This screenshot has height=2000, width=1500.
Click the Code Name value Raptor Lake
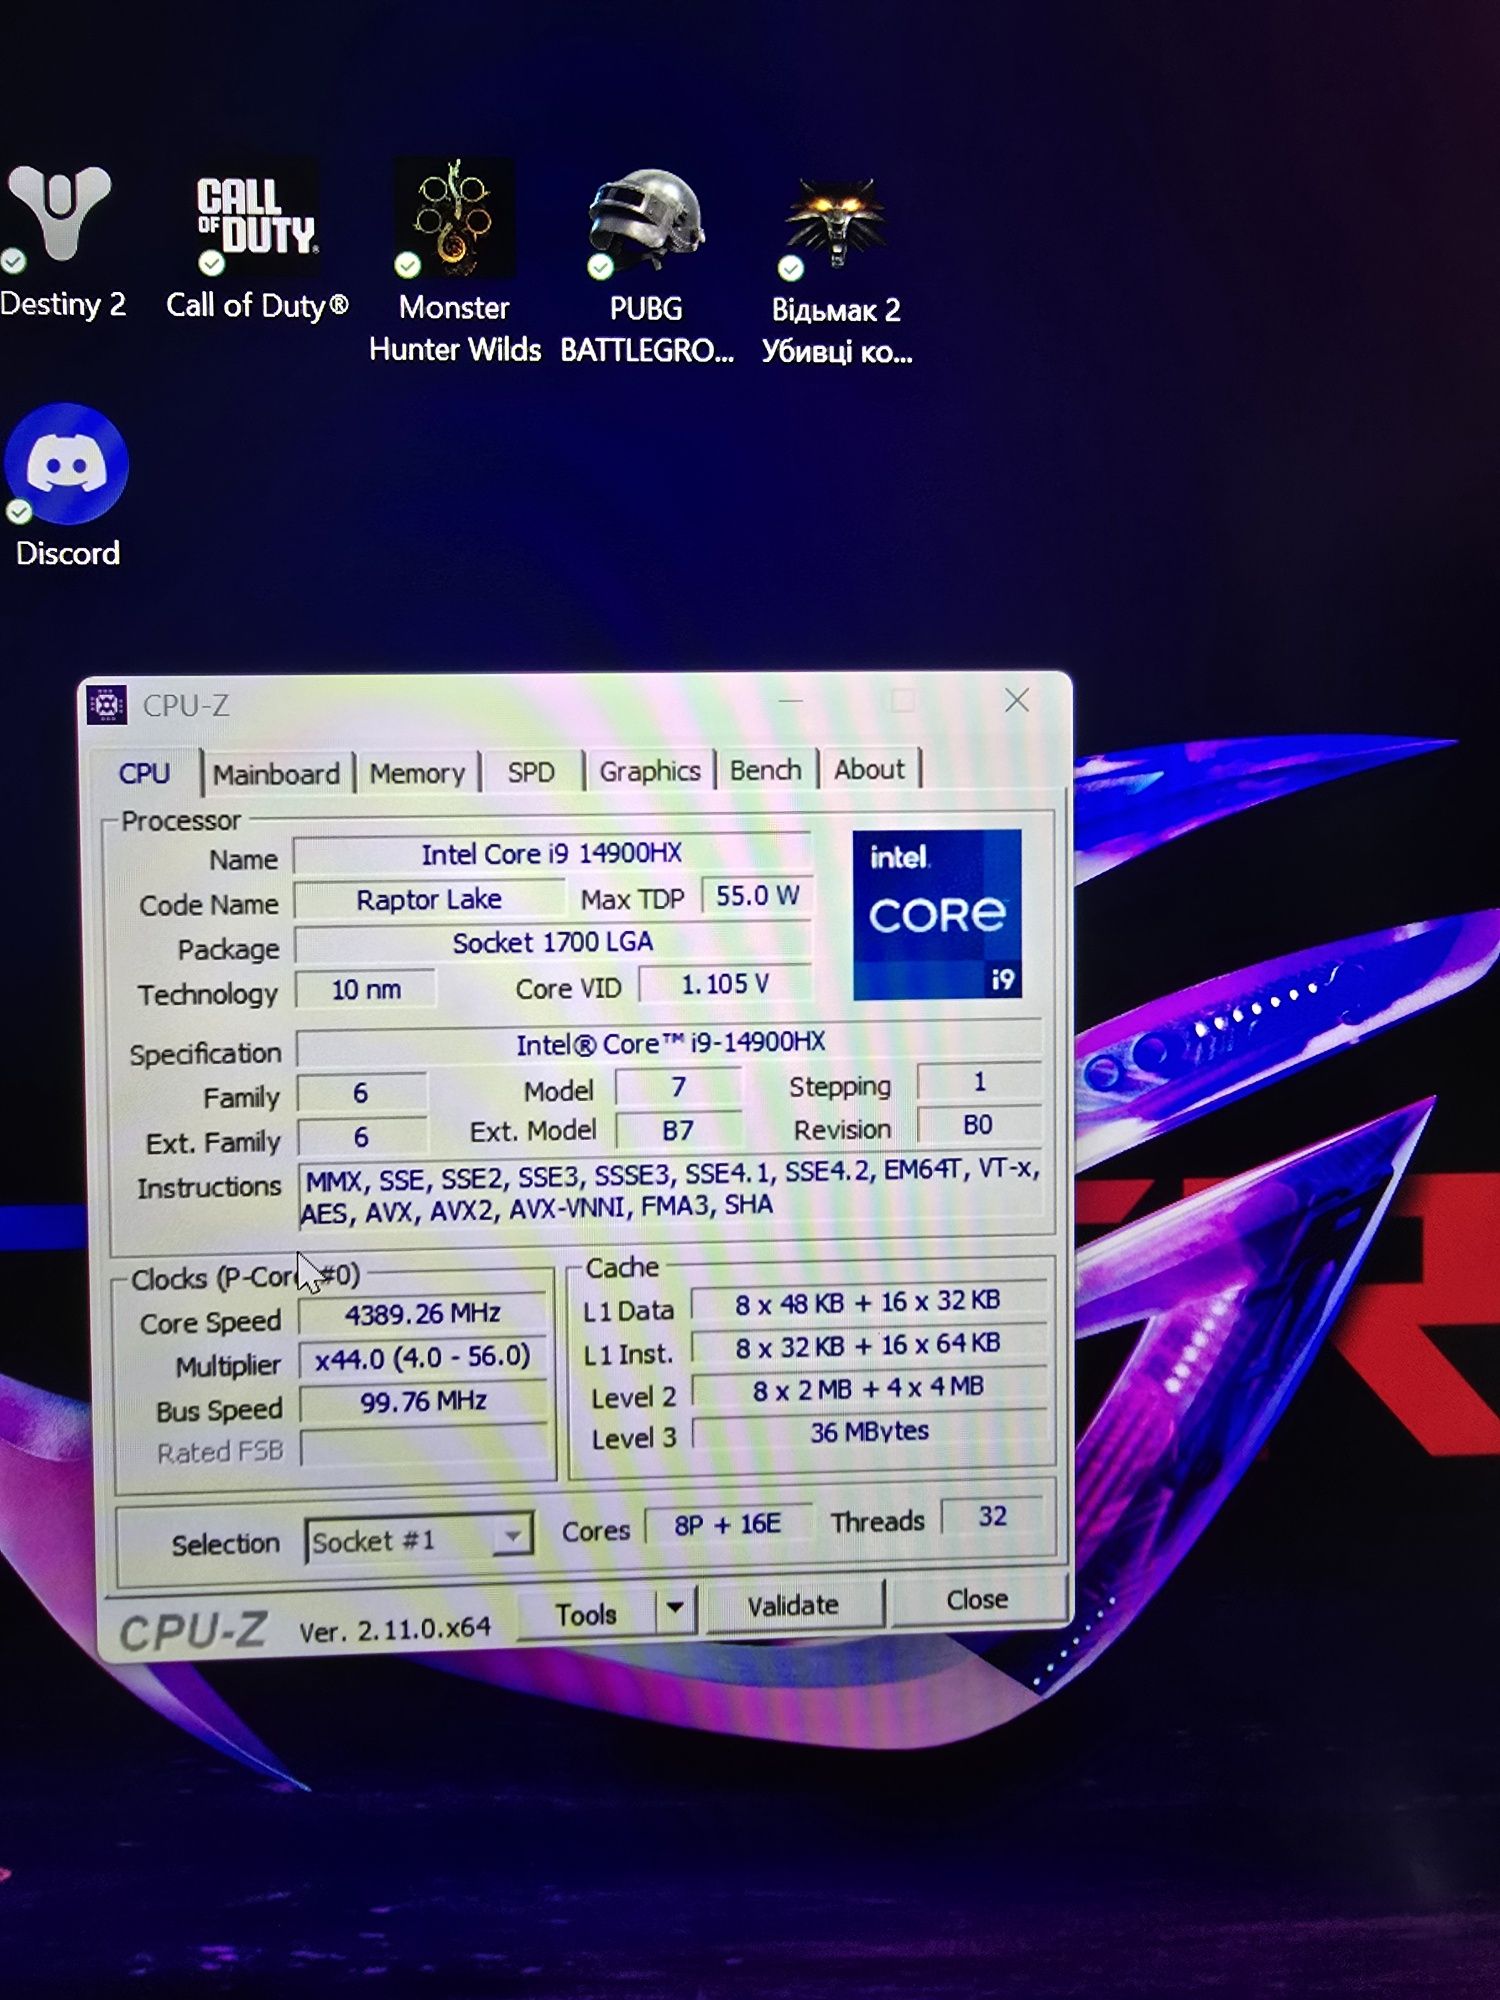coord(430,899)
